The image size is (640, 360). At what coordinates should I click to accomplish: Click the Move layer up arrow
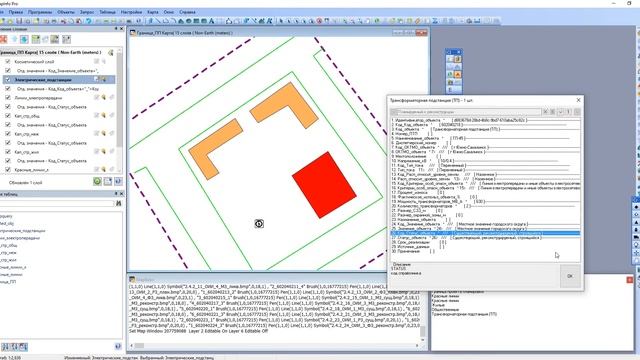[x=14, y=39]
